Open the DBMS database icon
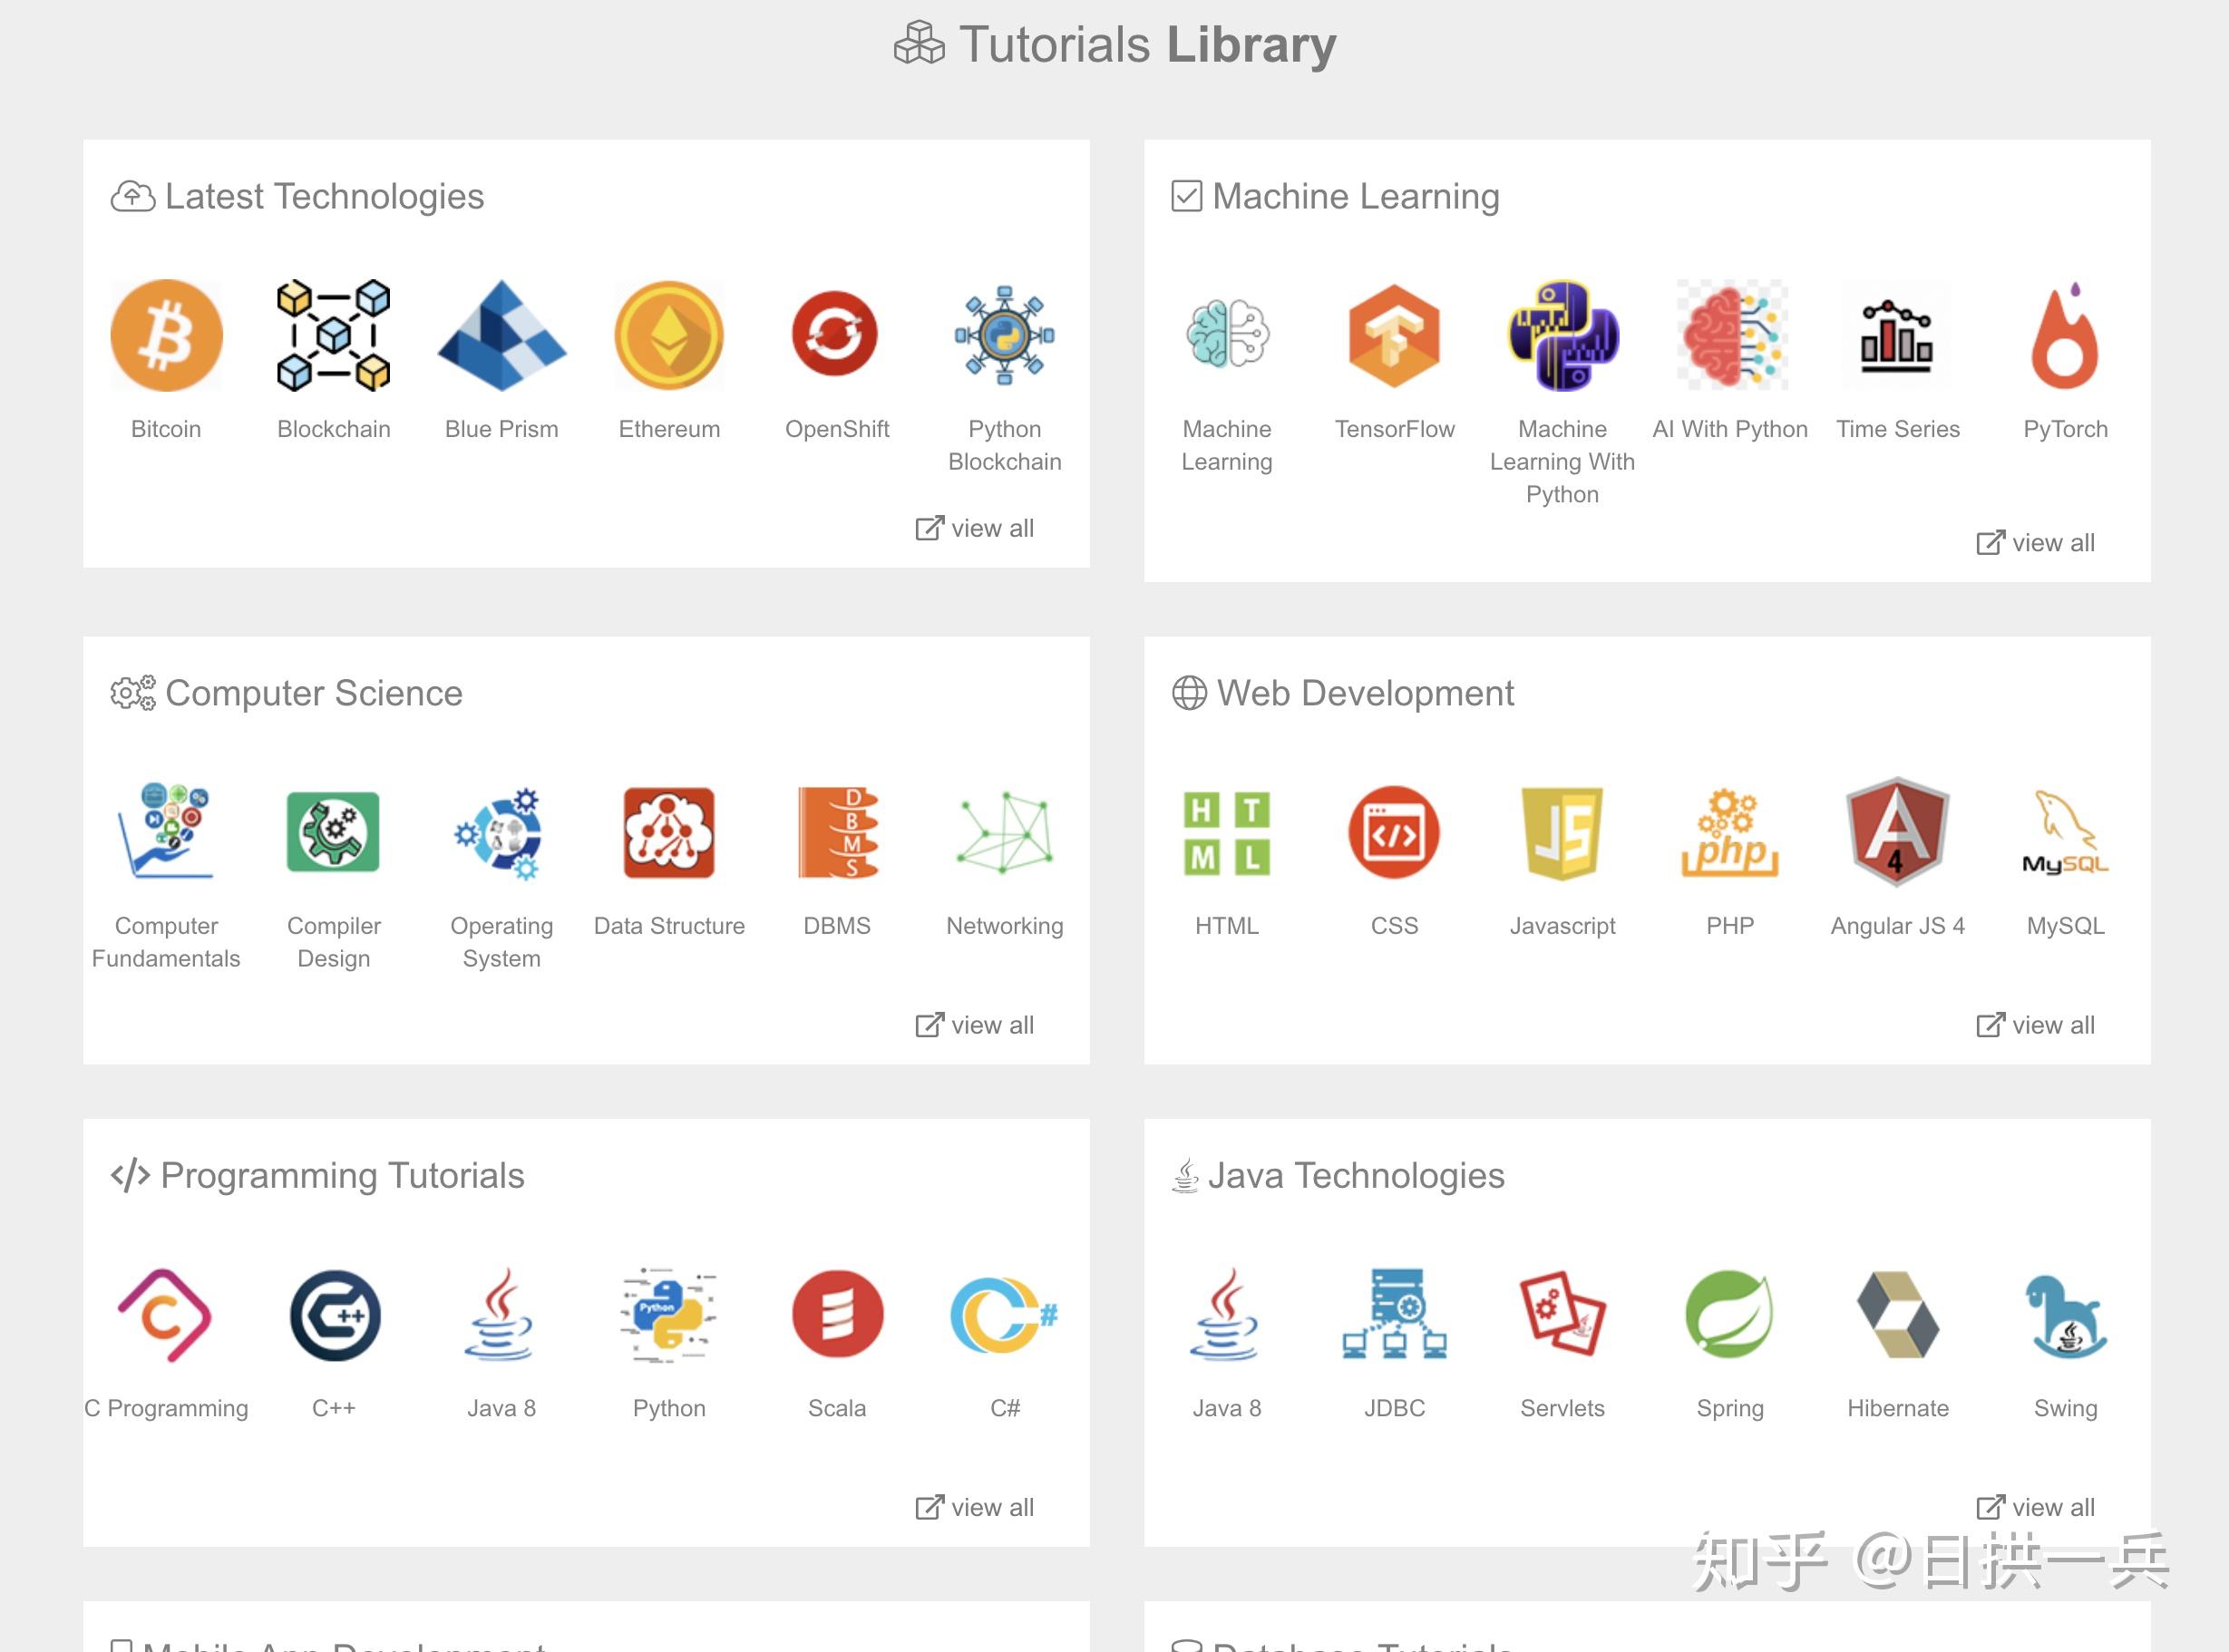 [837, 832]
